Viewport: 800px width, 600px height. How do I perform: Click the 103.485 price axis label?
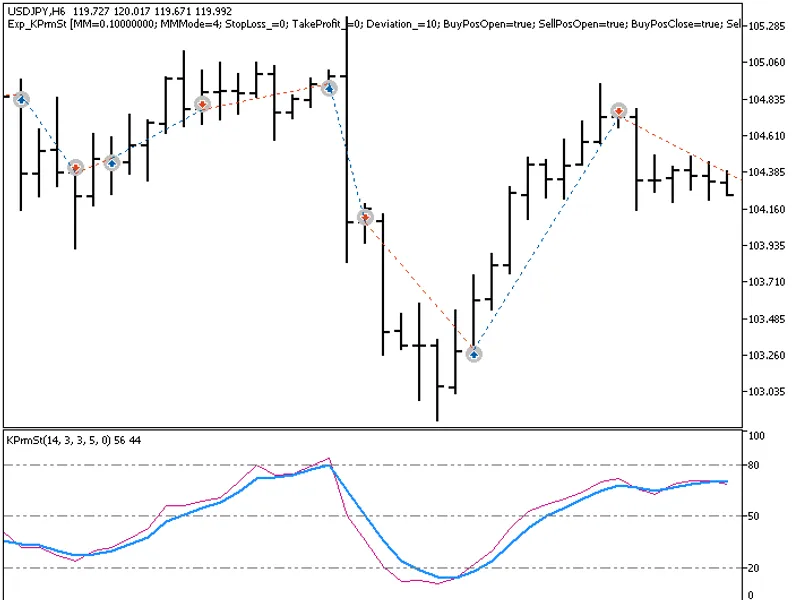pos(766,319)
